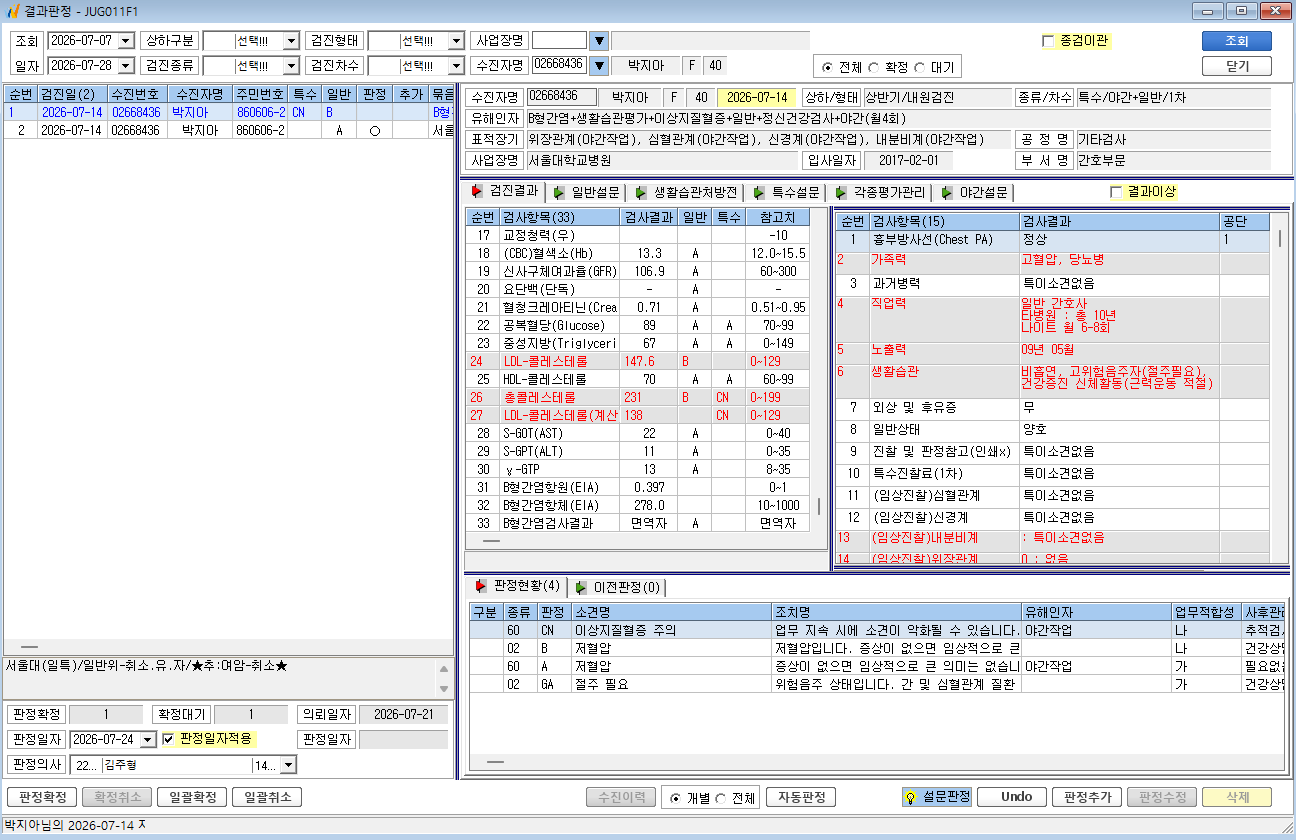1296x840 pixels.
Task: Open the 판정일자 date dropdown
Action: (x=148, y=739)
